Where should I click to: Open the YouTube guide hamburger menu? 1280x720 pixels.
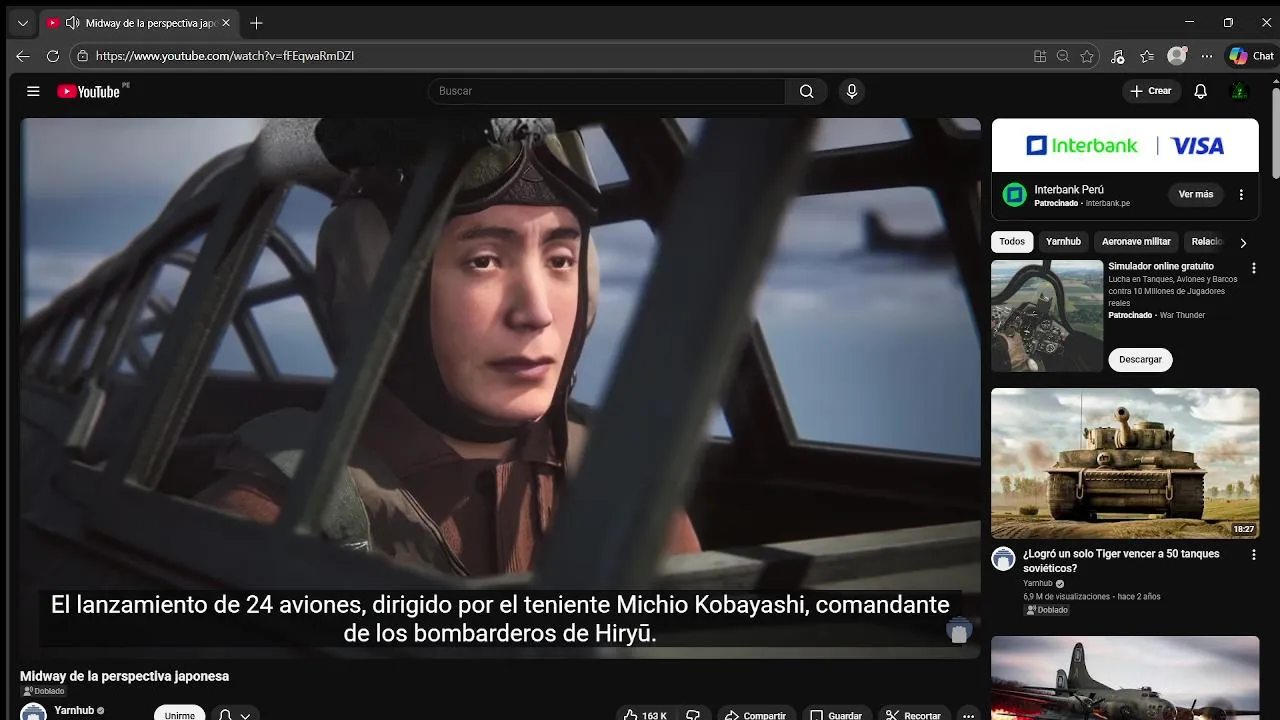[x=33, y=91]
